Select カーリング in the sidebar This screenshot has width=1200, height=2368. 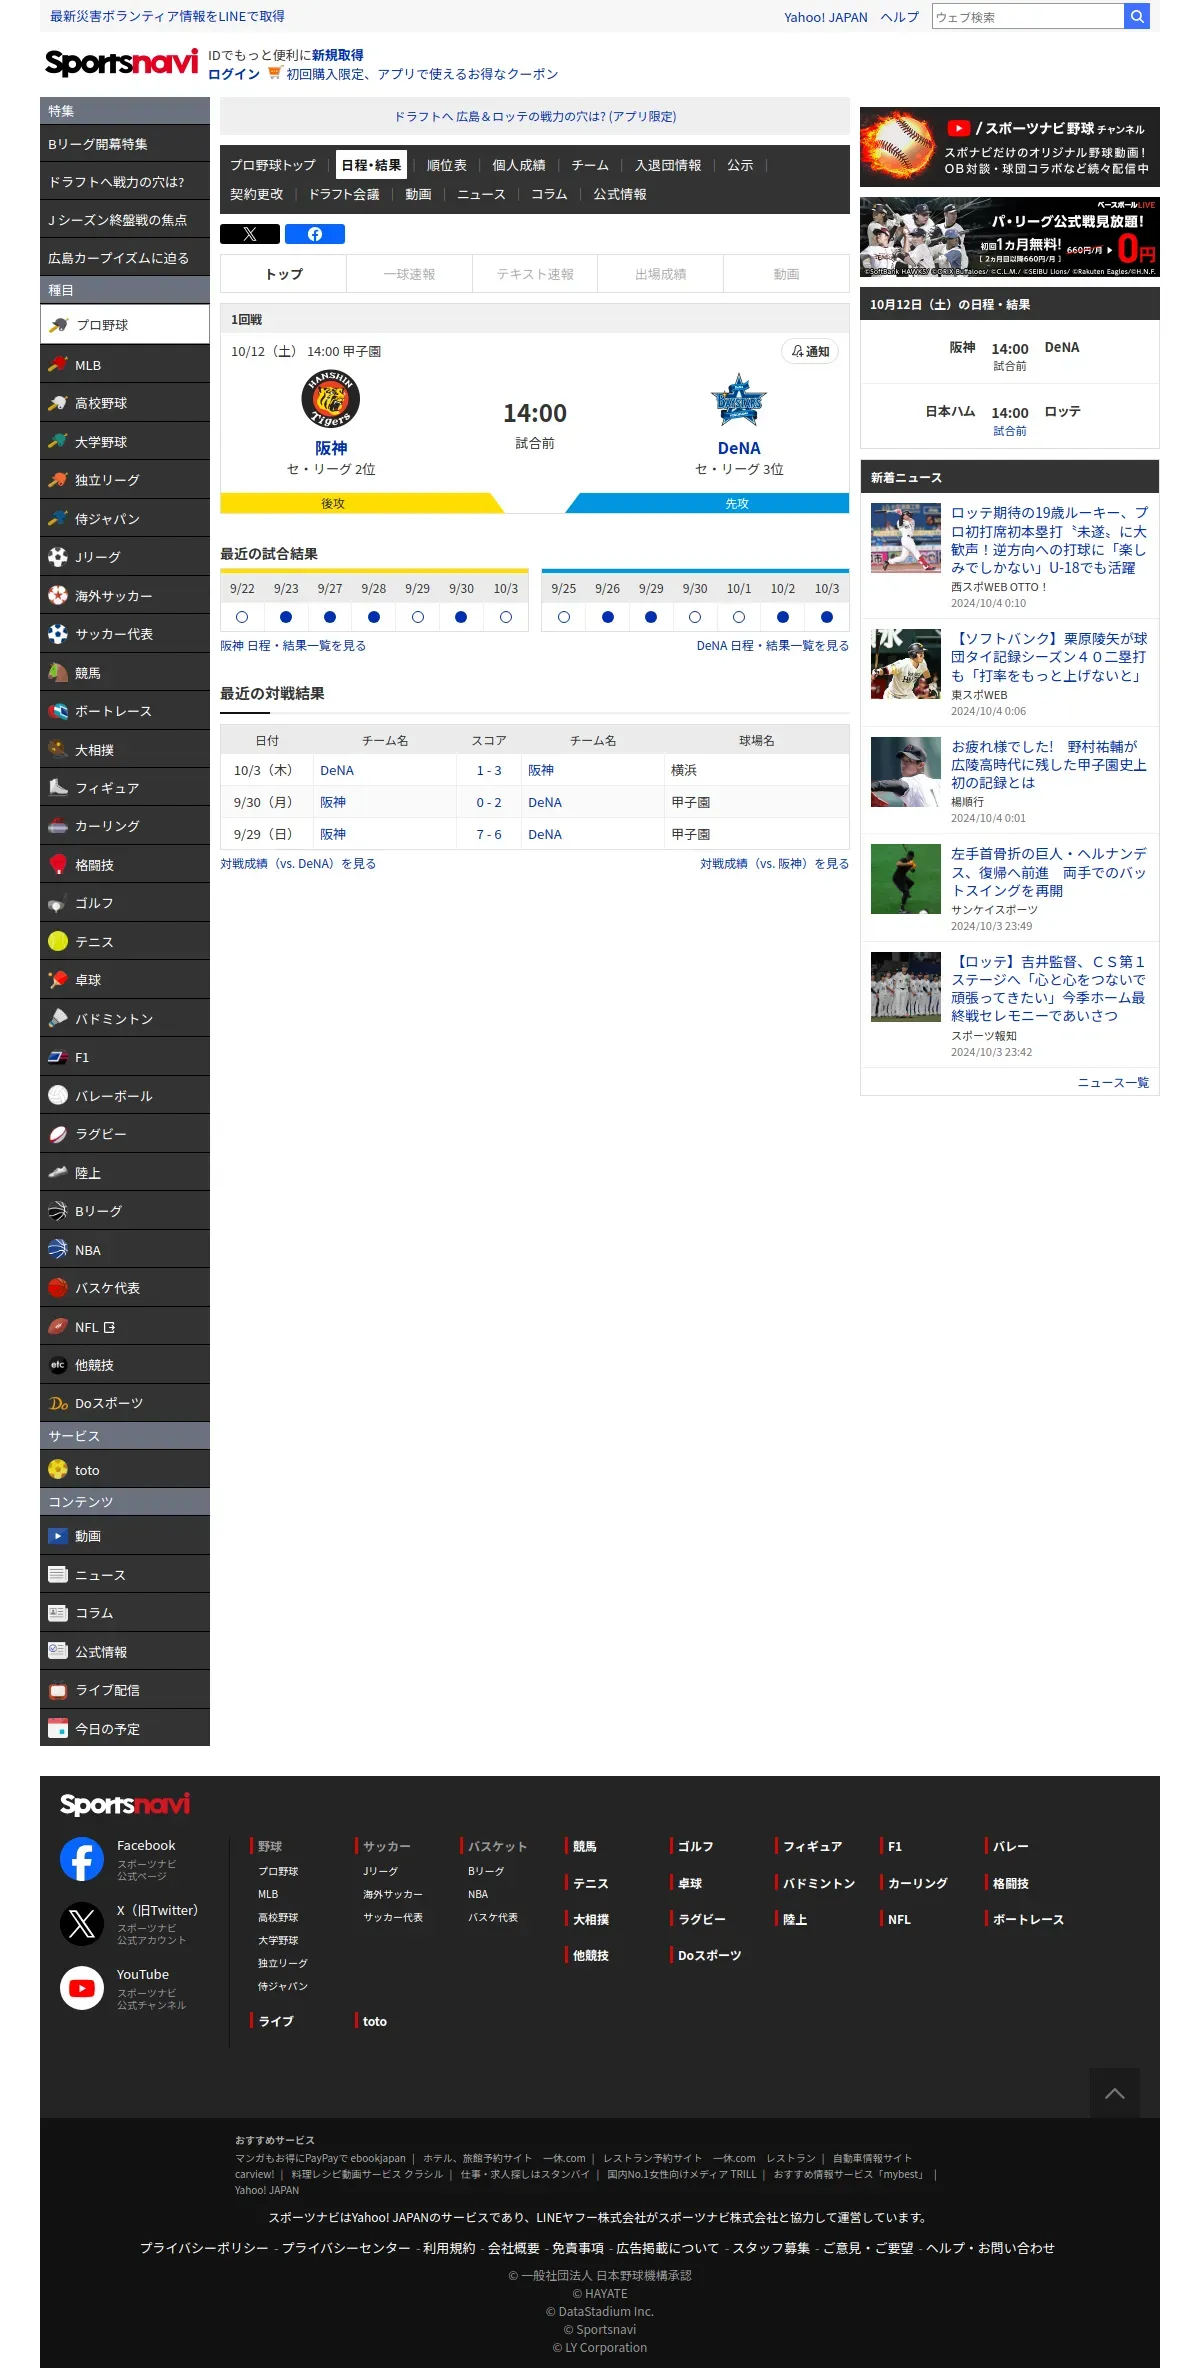(125, 826)
